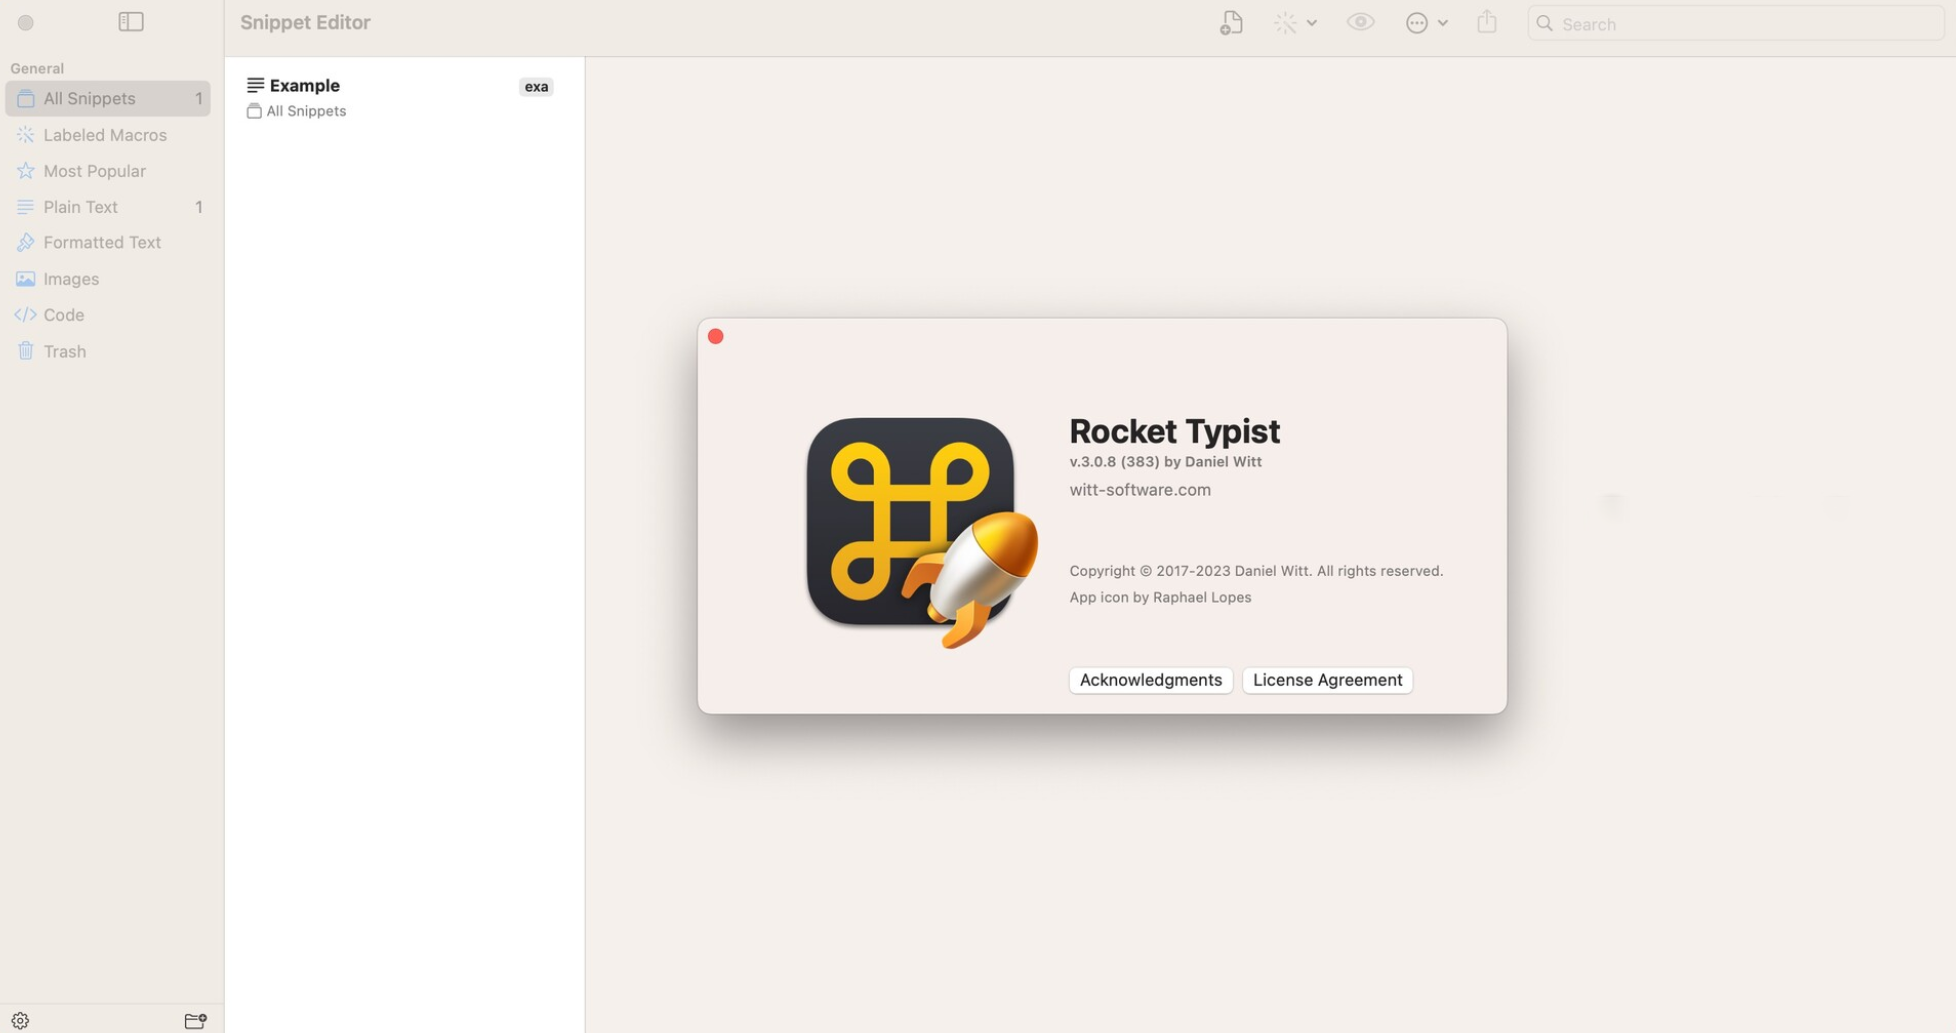
Task: Click the share icon in toolbar
Action: [1487, 22]
